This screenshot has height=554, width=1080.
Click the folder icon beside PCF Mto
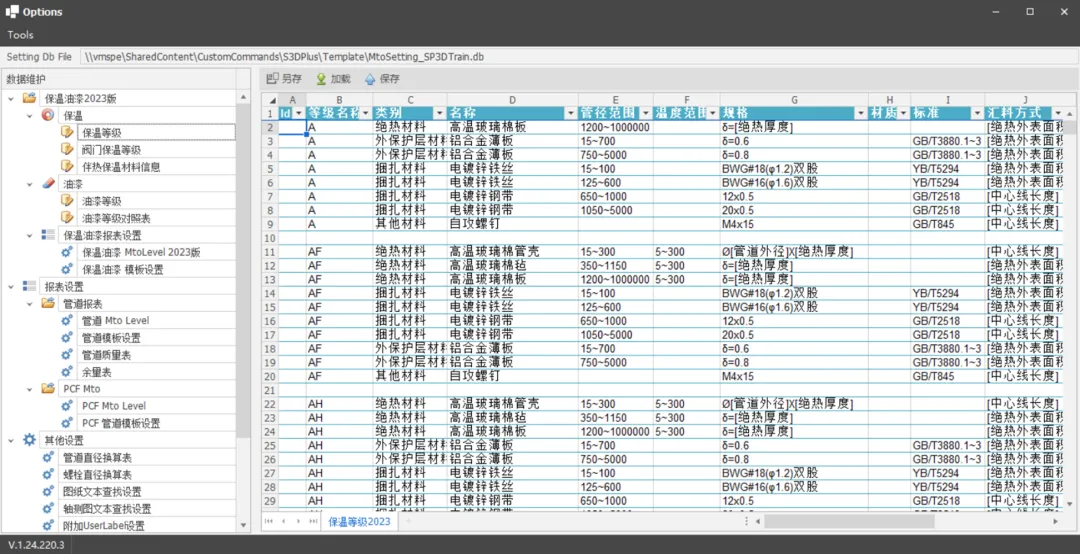(x=48, y=389)
